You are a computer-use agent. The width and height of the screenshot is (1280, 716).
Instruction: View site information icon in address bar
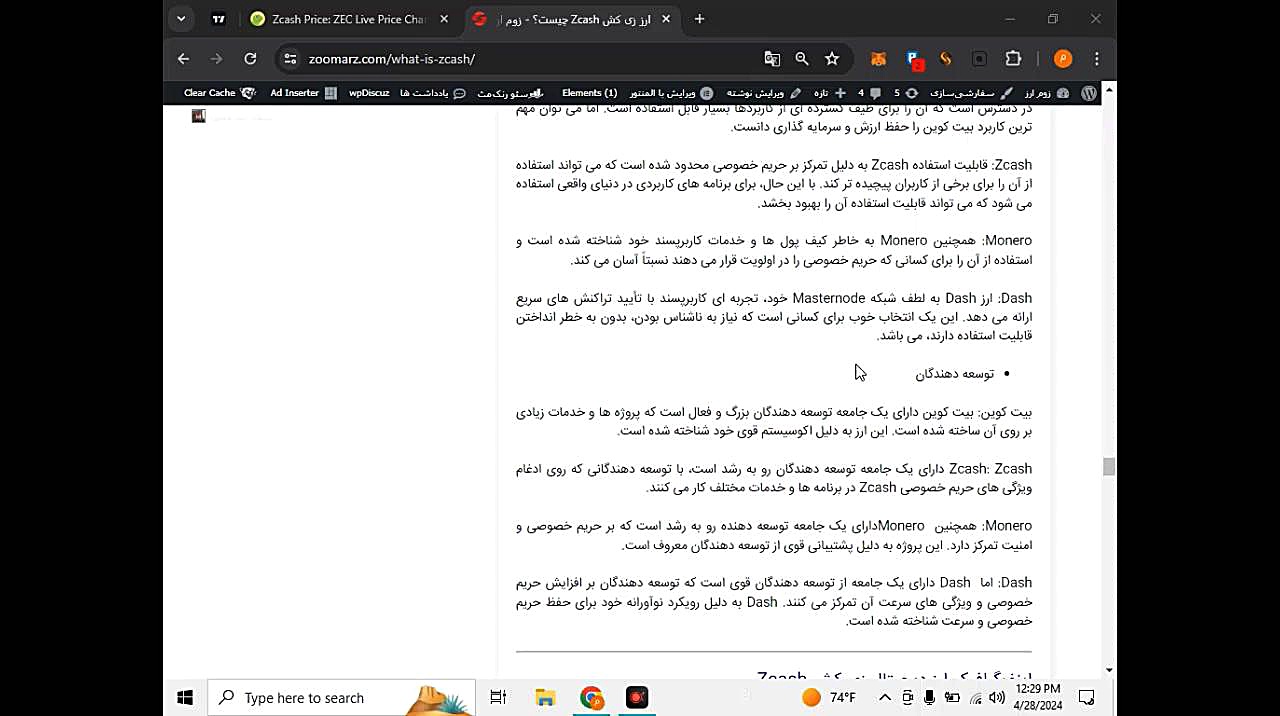(x=290, y=59)
